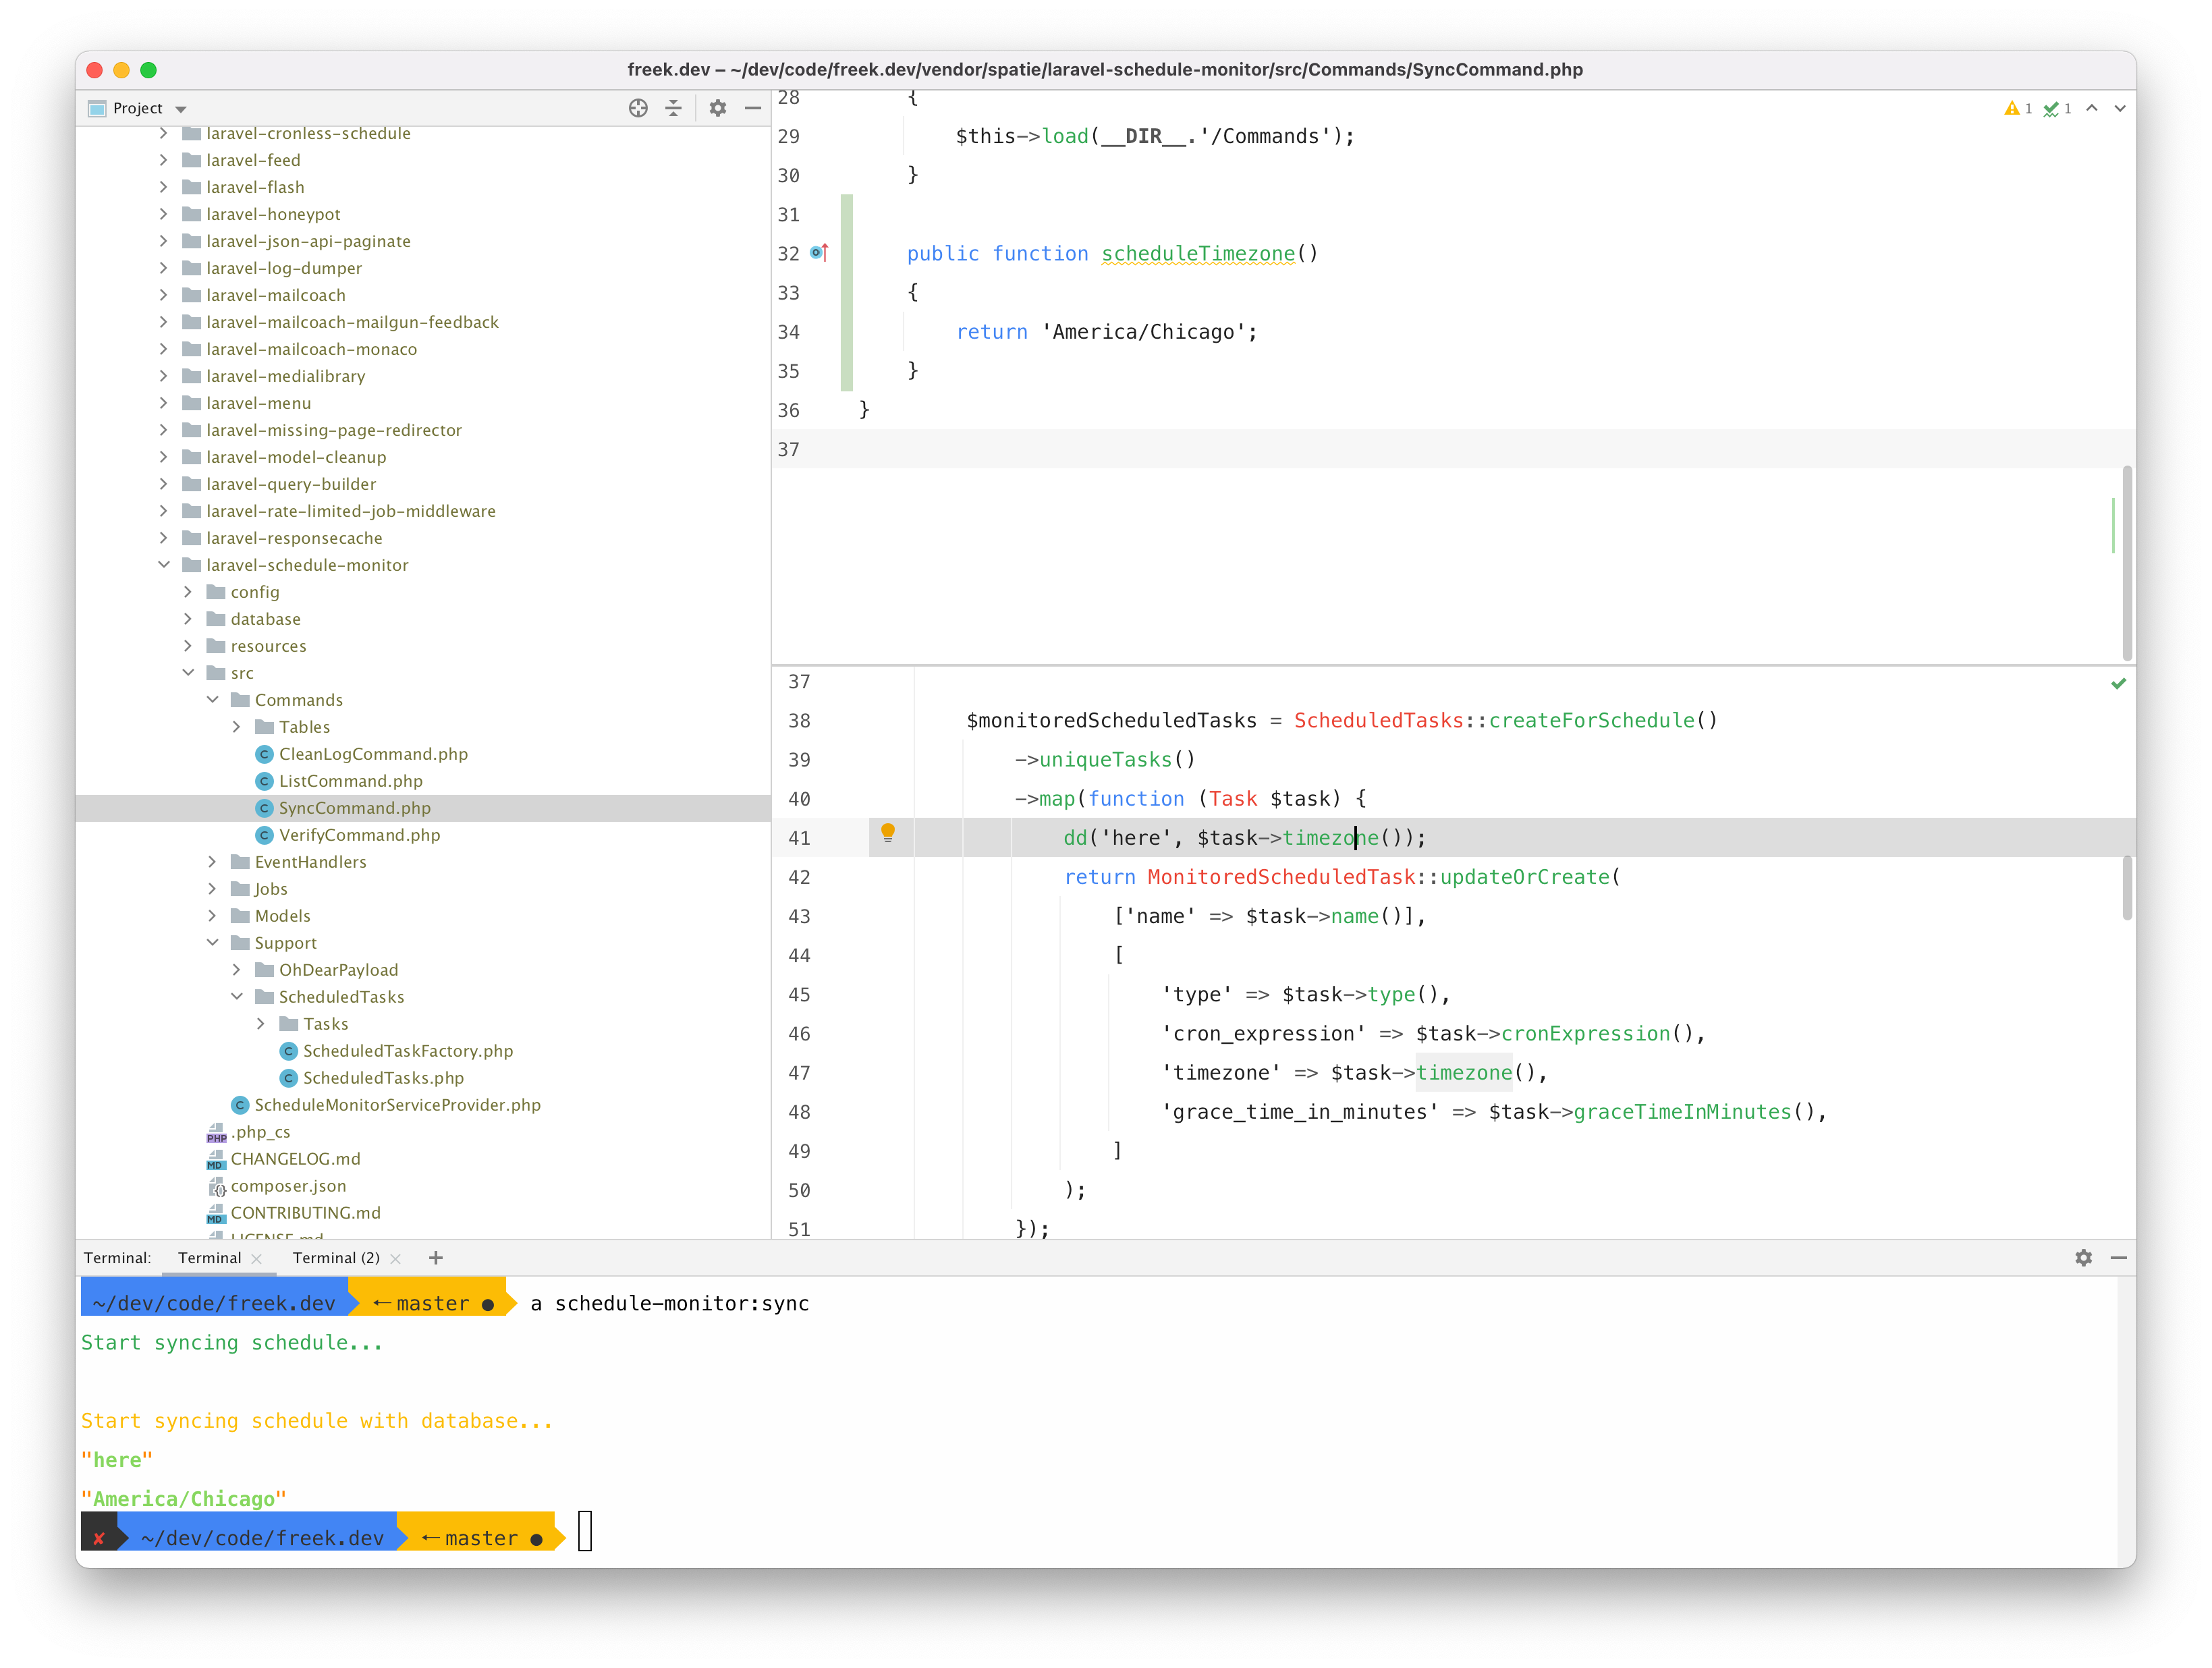Select VerifyCommand.php in the project tree

pos(358,835)
